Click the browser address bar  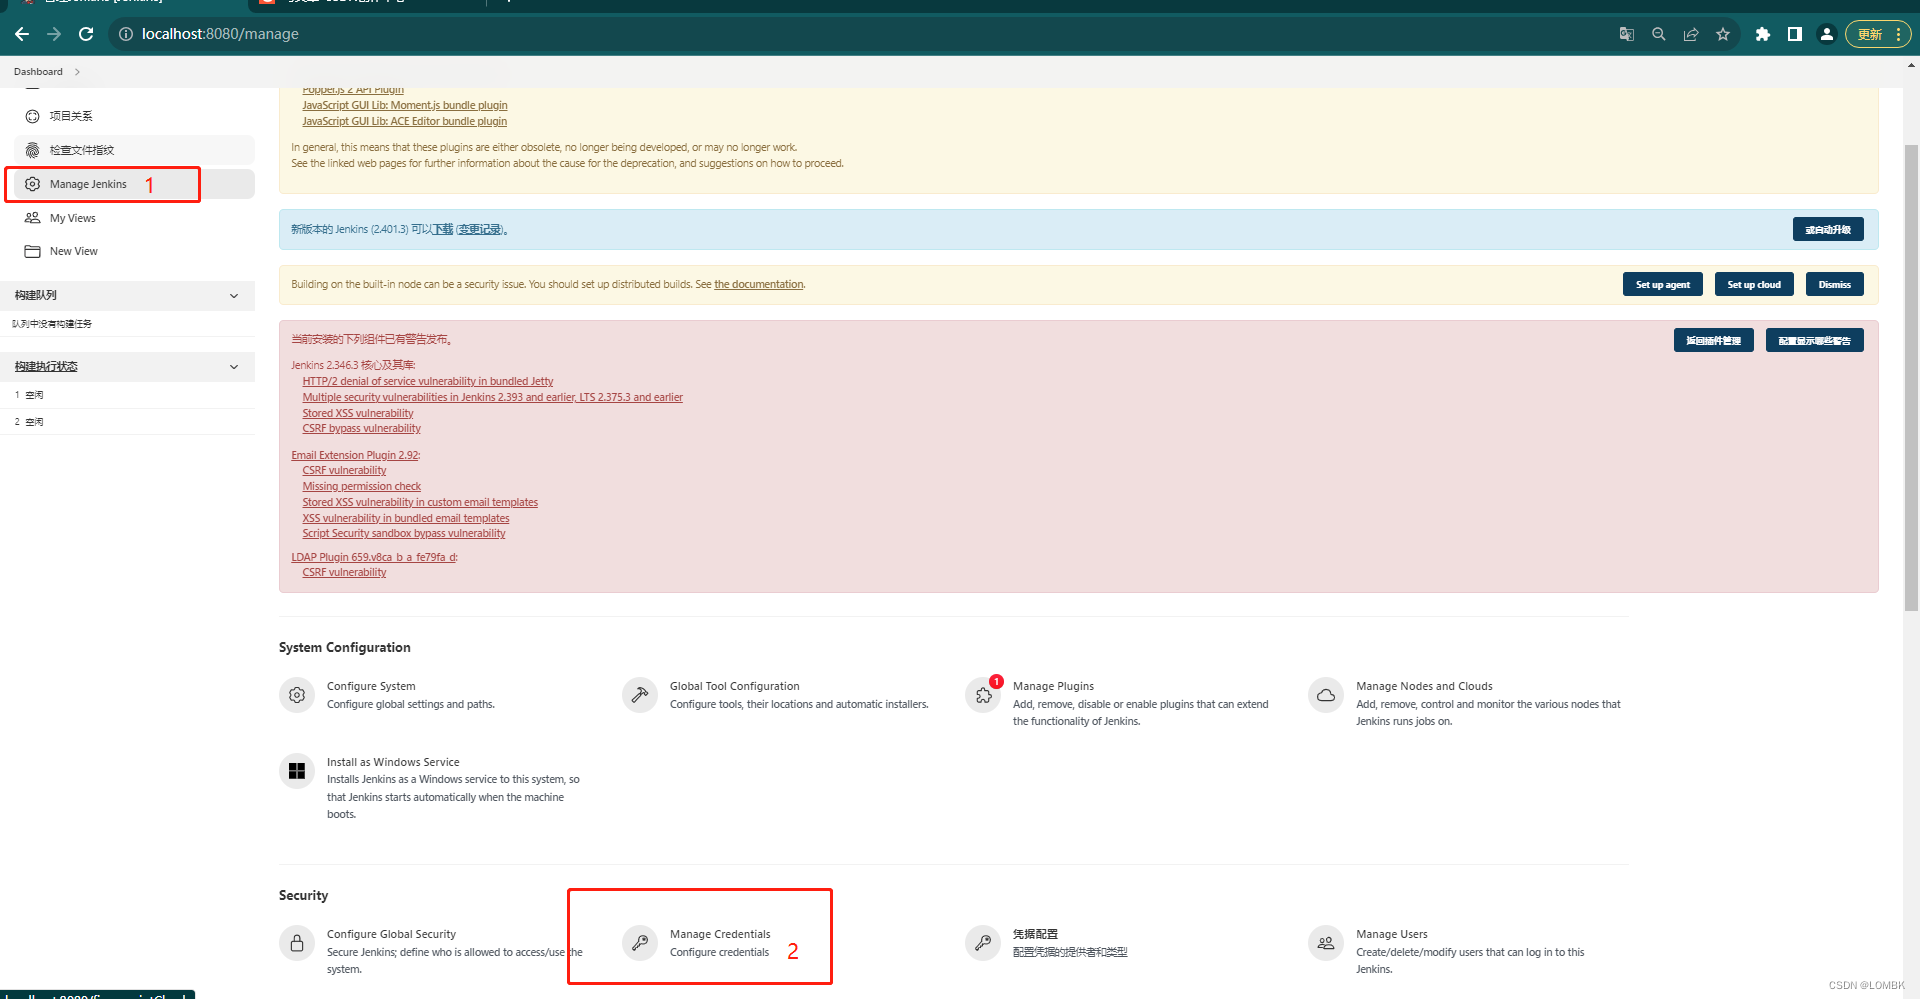(400, 33)
